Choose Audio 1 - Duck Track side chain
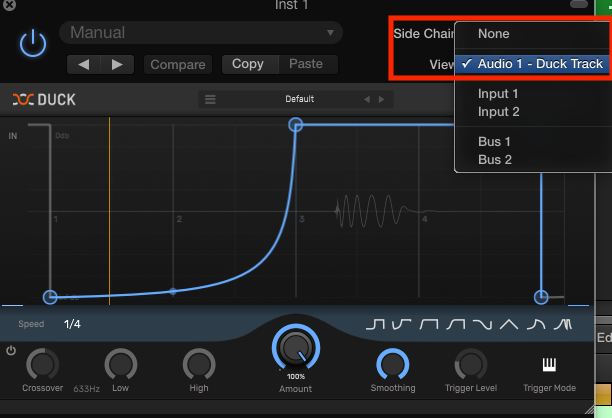Viewport: 612px width, 418px height. point(533,64)
